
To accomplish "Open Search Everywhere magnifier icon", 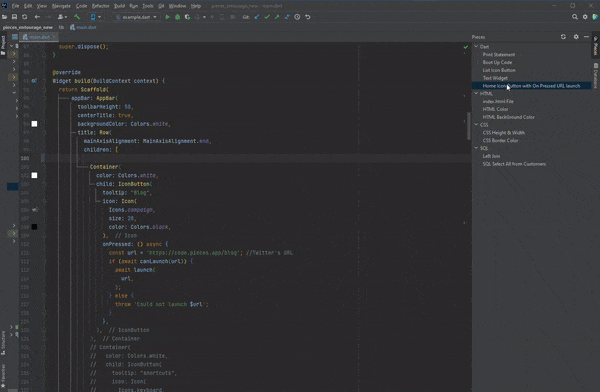I will point(575,17).
